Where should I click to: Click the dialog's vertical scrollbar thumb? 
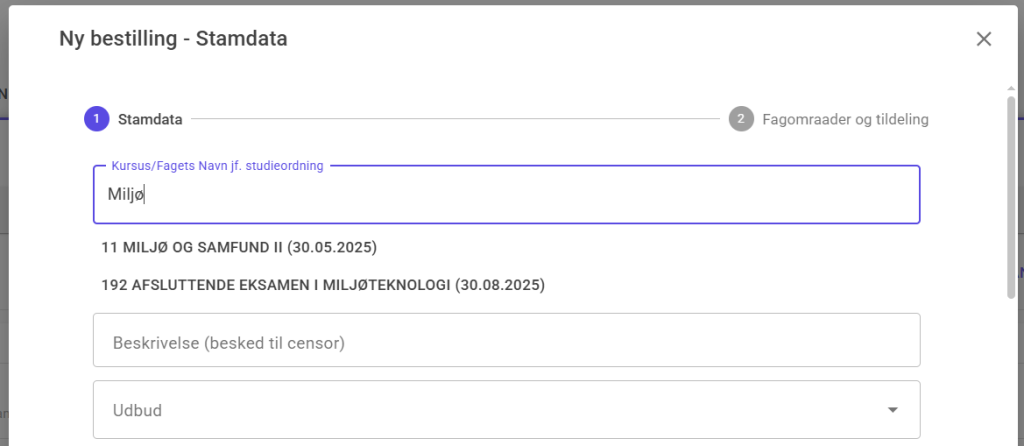click(1011, 195)
